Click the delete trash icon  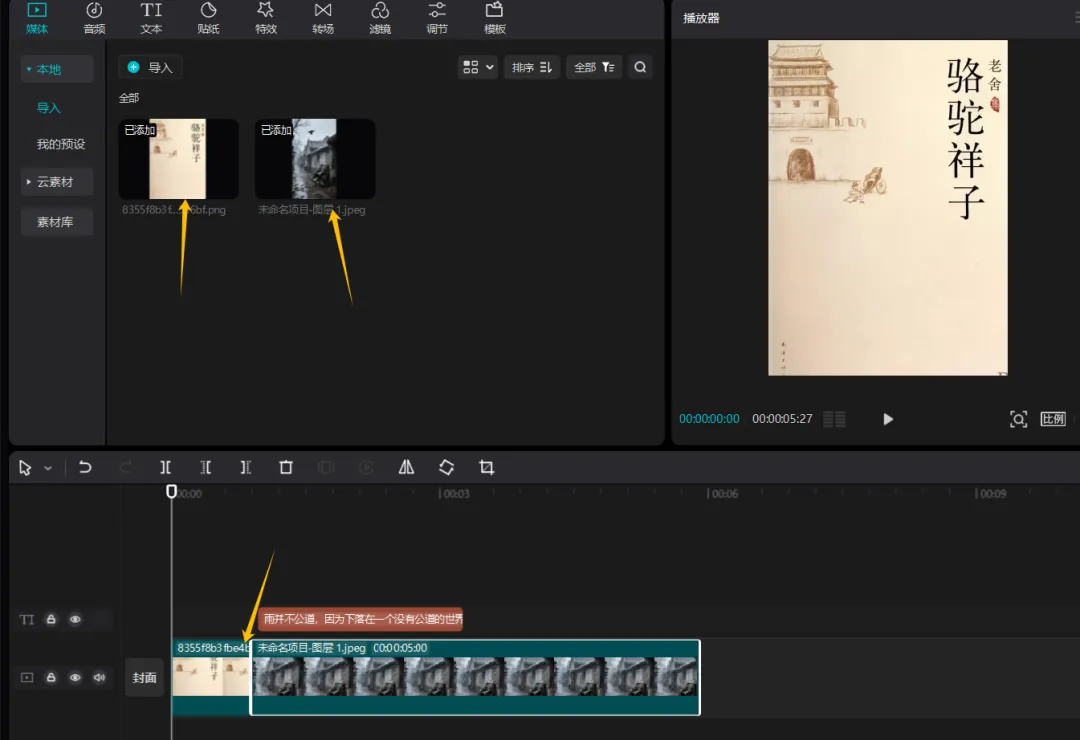tap(286, 467)
